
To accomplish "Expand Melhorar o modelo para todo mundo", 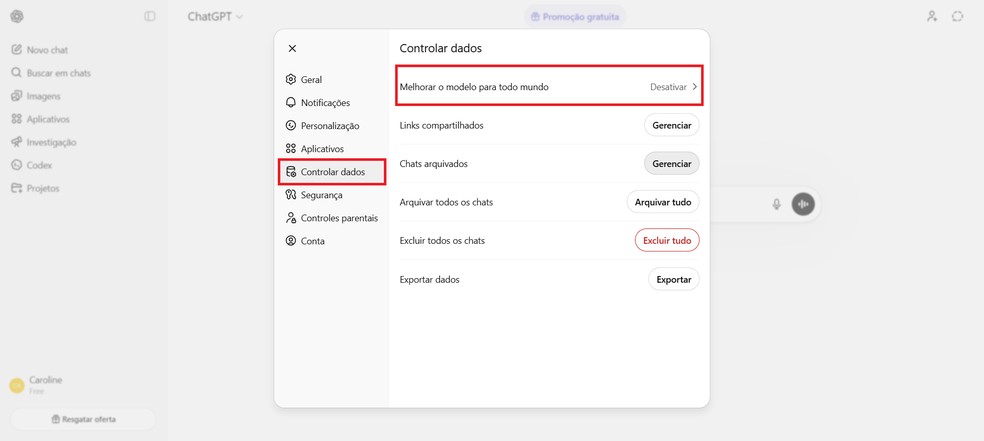I will click(x=549, y=87).
